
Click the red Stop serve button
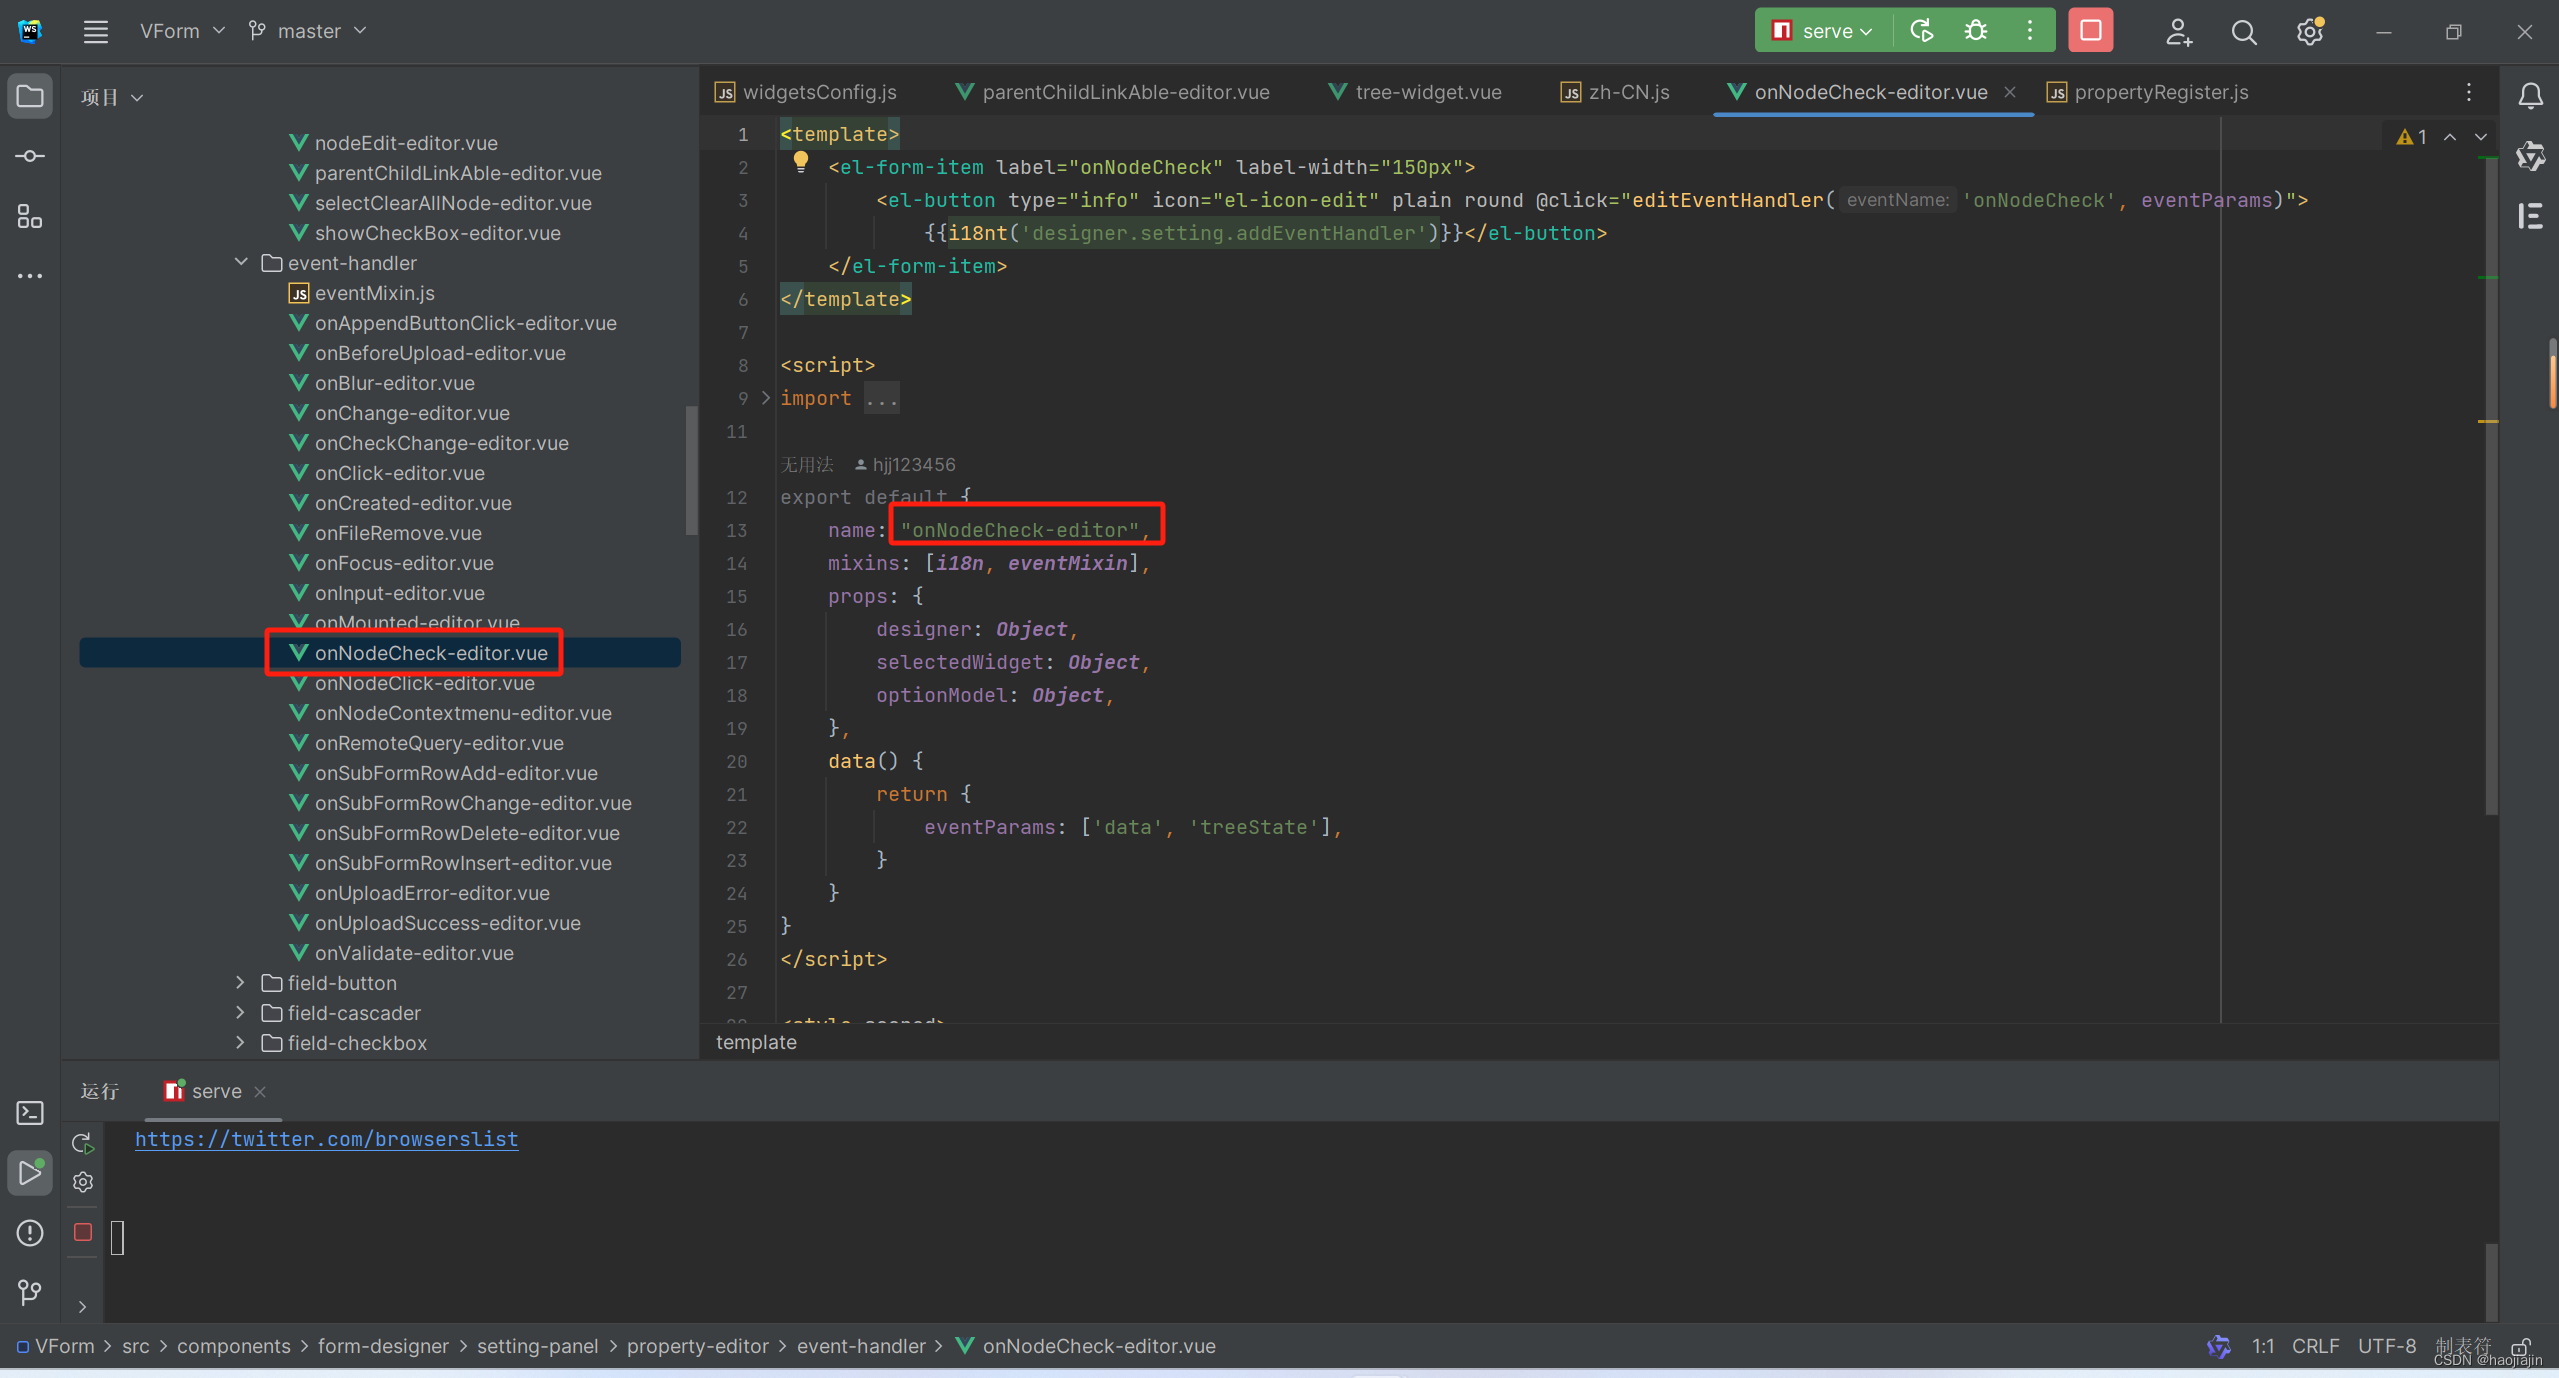(x=2090, y=31)
